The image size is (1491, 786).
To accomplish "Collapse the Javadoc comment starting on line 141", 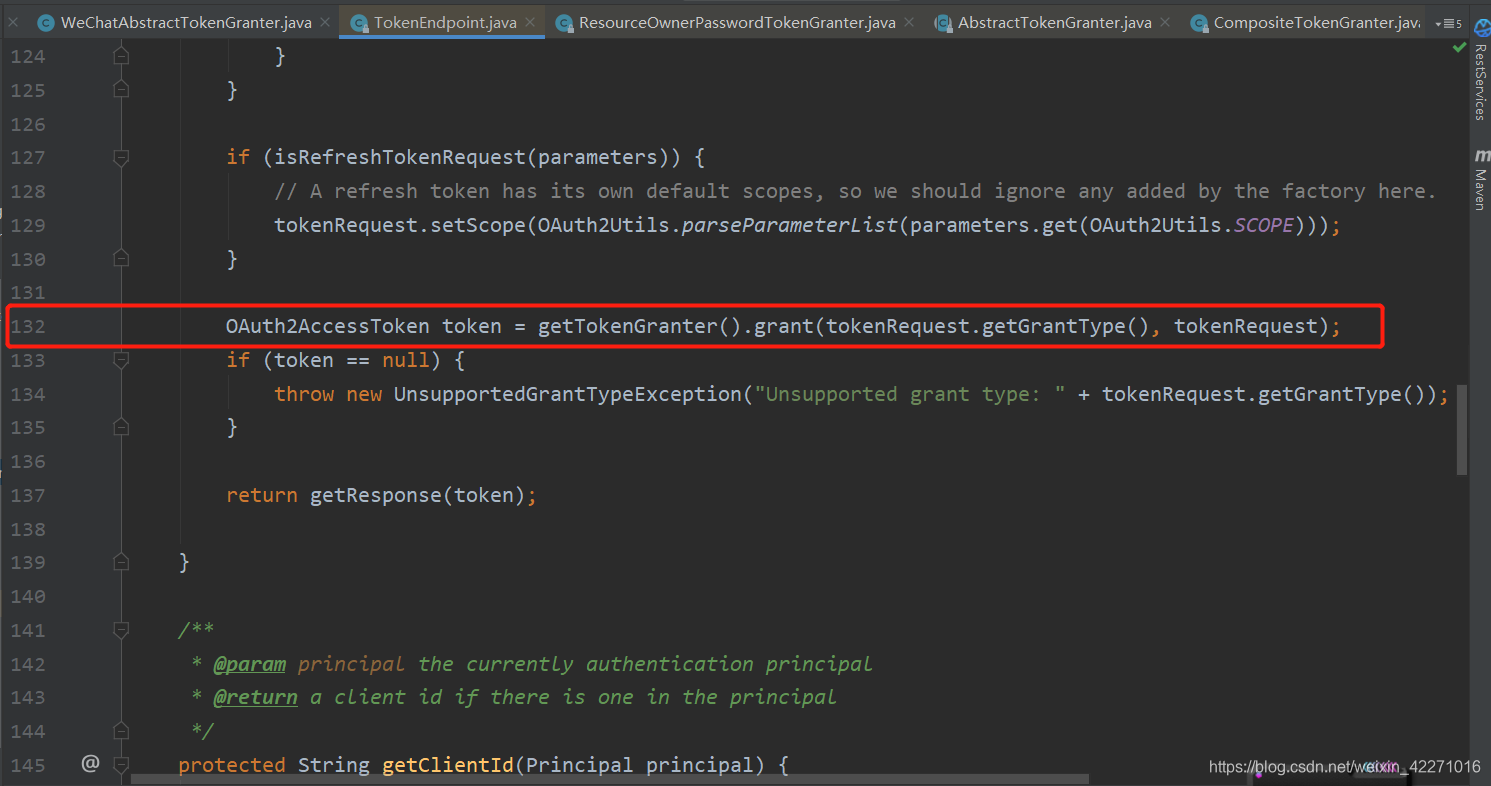I will click(121, 630).
